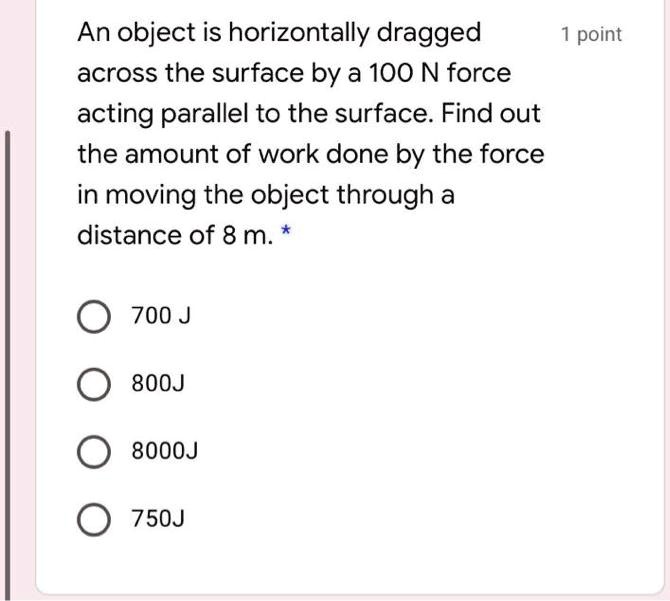Choose the 800J radio option
The width and height of the screenshot is (670, 601).
tap(94, 385)
